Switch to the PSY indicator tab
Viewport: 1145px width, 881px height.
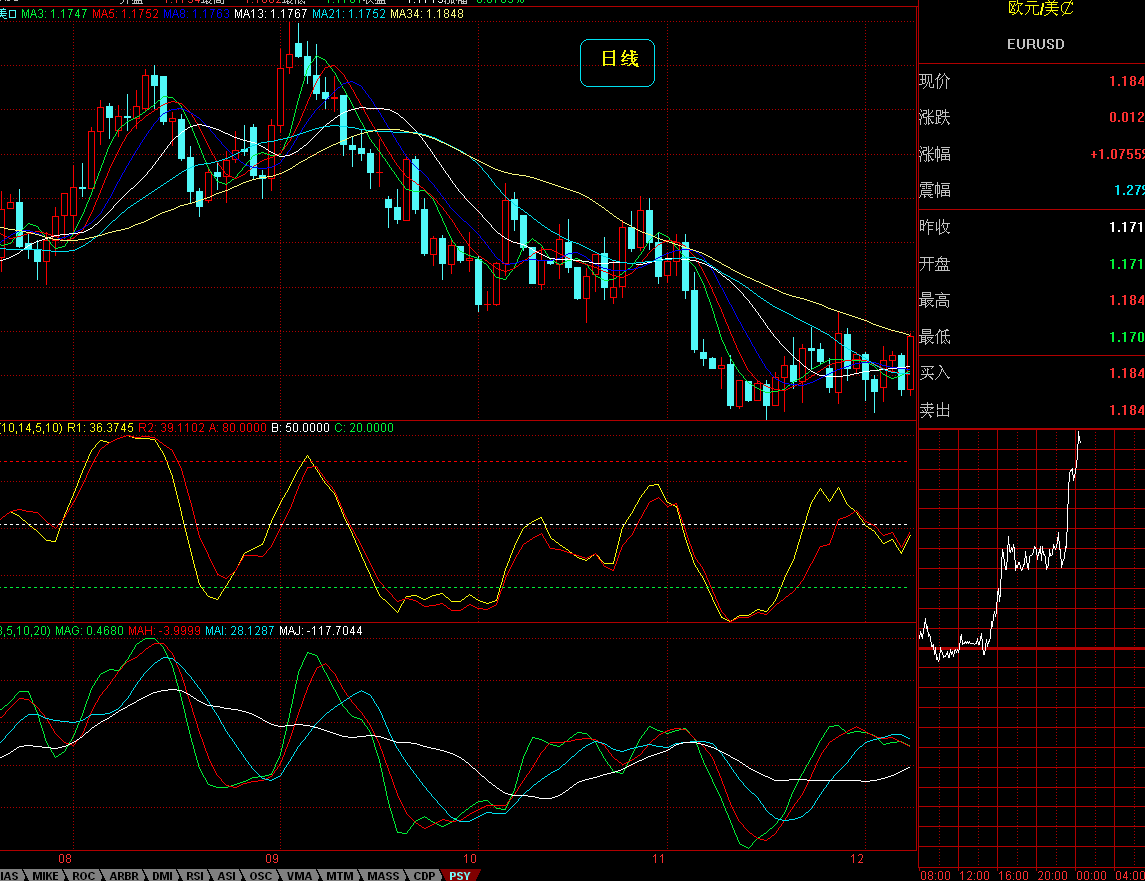coord(458,875)
